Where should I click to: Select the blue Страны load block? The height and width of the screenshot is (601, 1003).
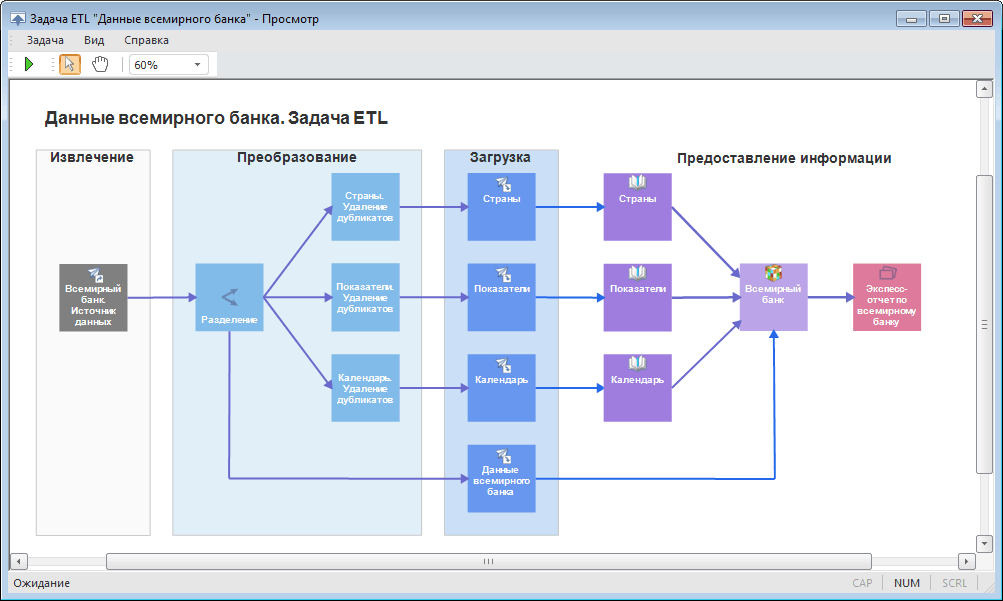[x=502, y=207]
